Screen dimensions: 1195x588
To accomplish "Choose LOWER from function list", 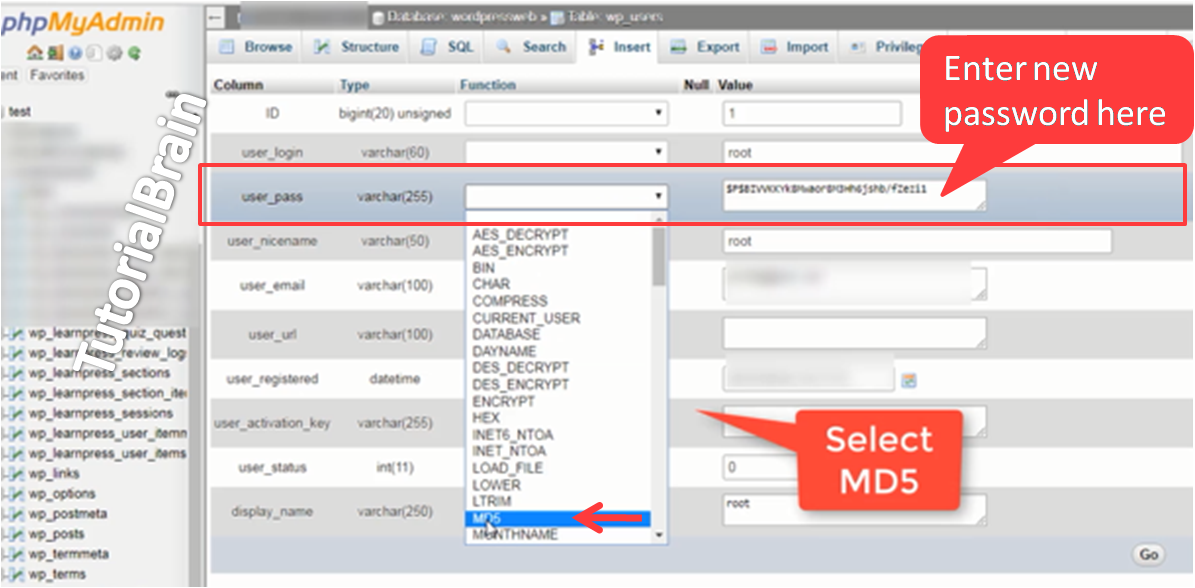I will [x=558, y=485].
